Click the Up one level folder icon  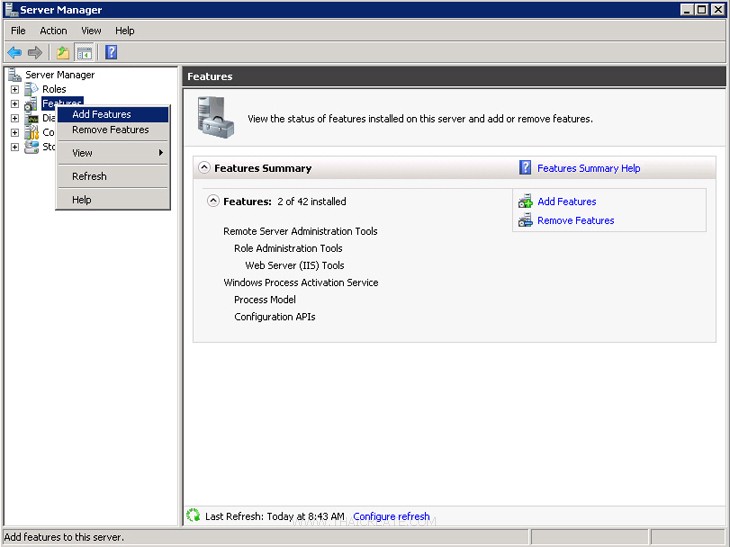click(x=63, y=53)
